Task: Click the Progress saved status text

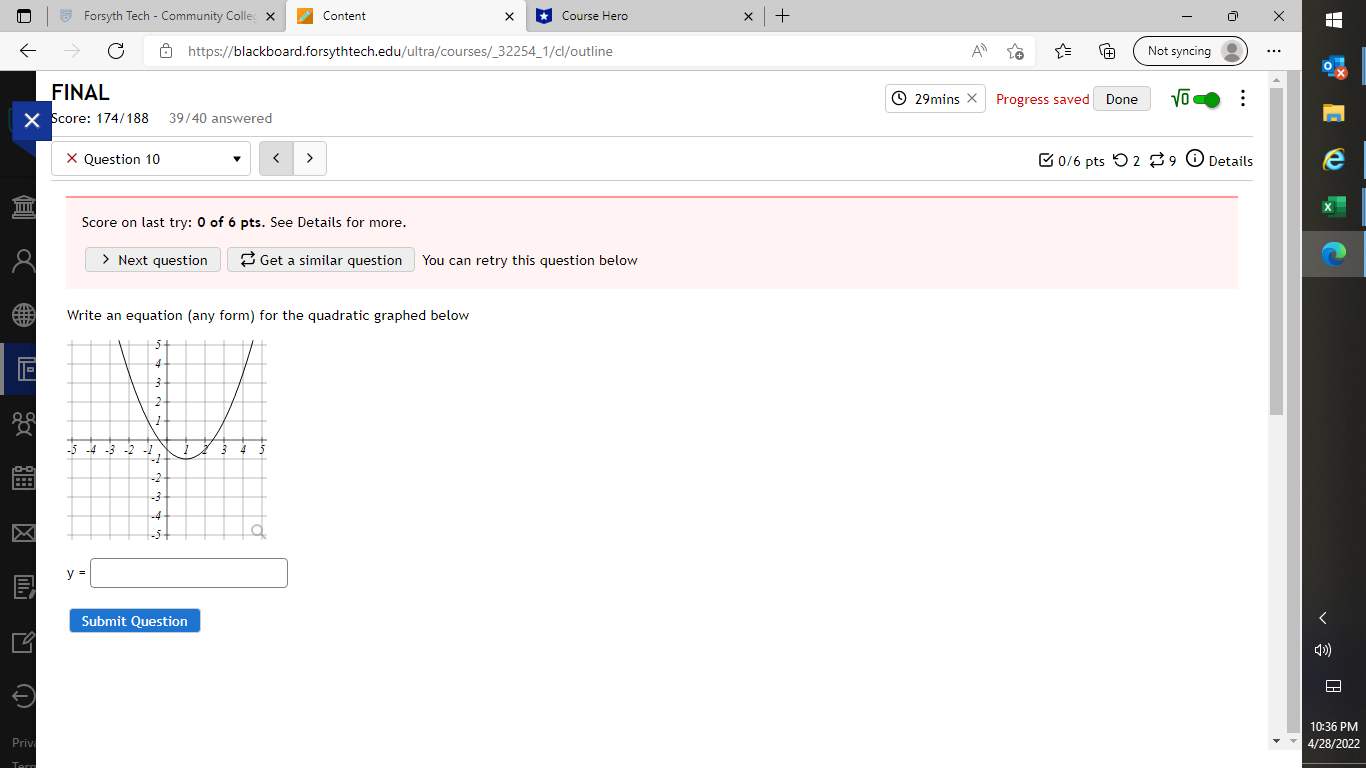Action: tap(1042, 99)
